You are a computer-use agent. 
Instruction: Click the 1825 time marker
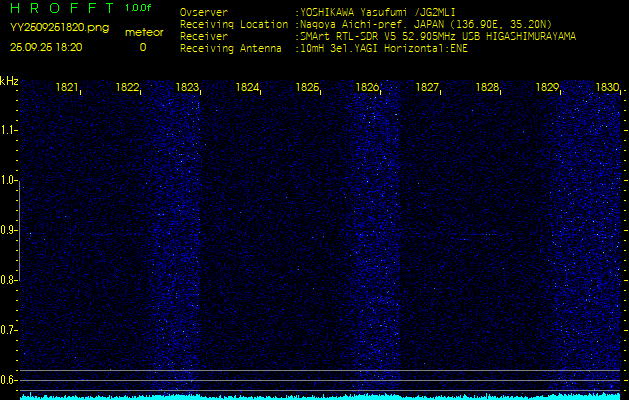click(x=307, y=87)
